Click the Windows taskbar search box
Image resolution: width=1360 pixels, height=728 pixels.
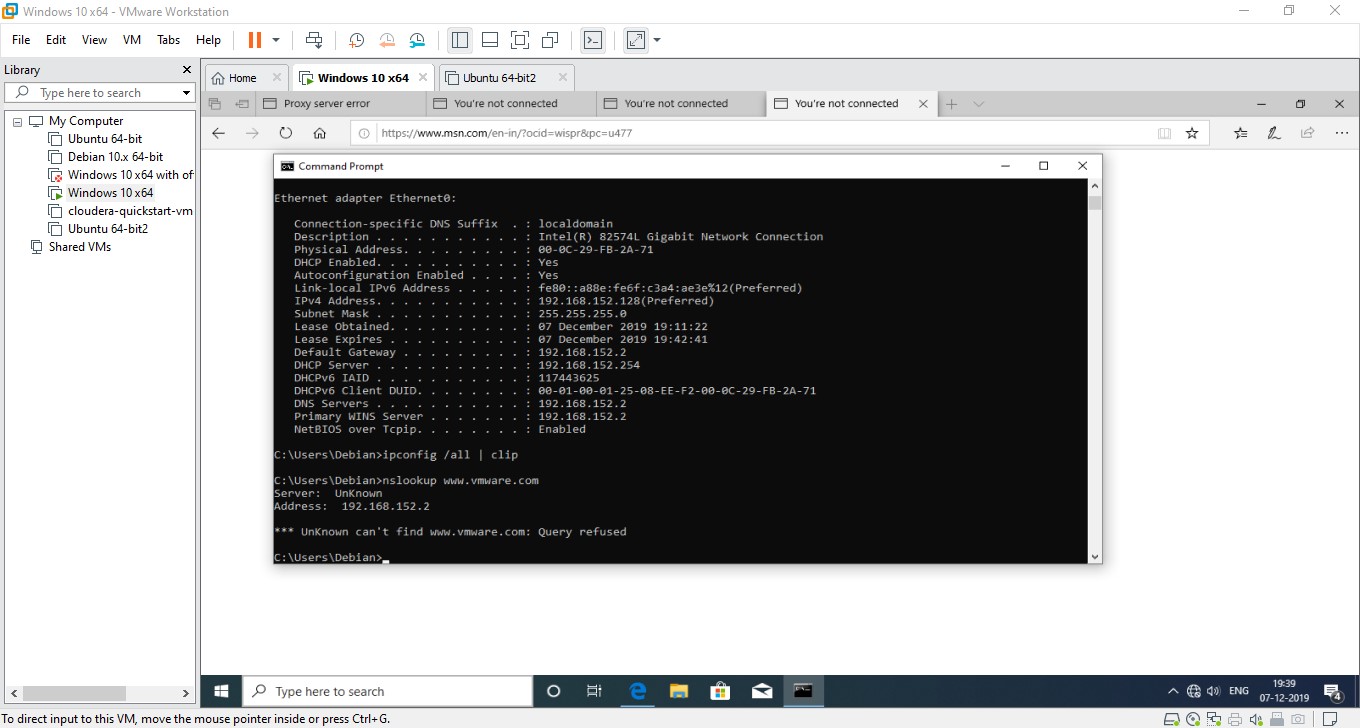388,691
